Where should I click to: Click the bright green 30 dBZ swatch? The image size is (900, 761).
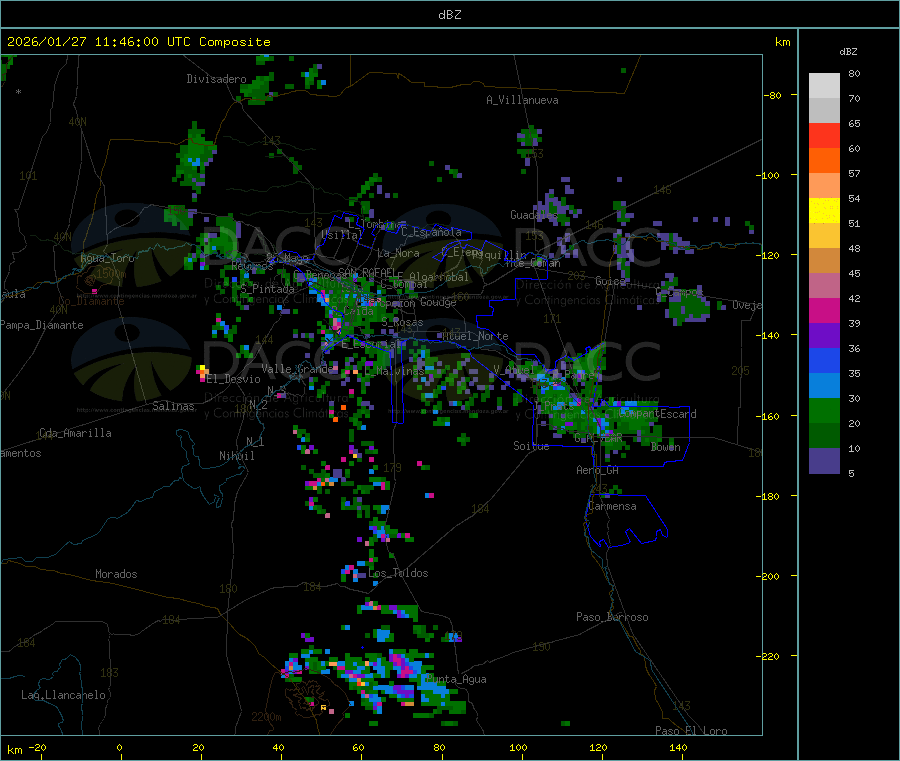pos(824,410)
